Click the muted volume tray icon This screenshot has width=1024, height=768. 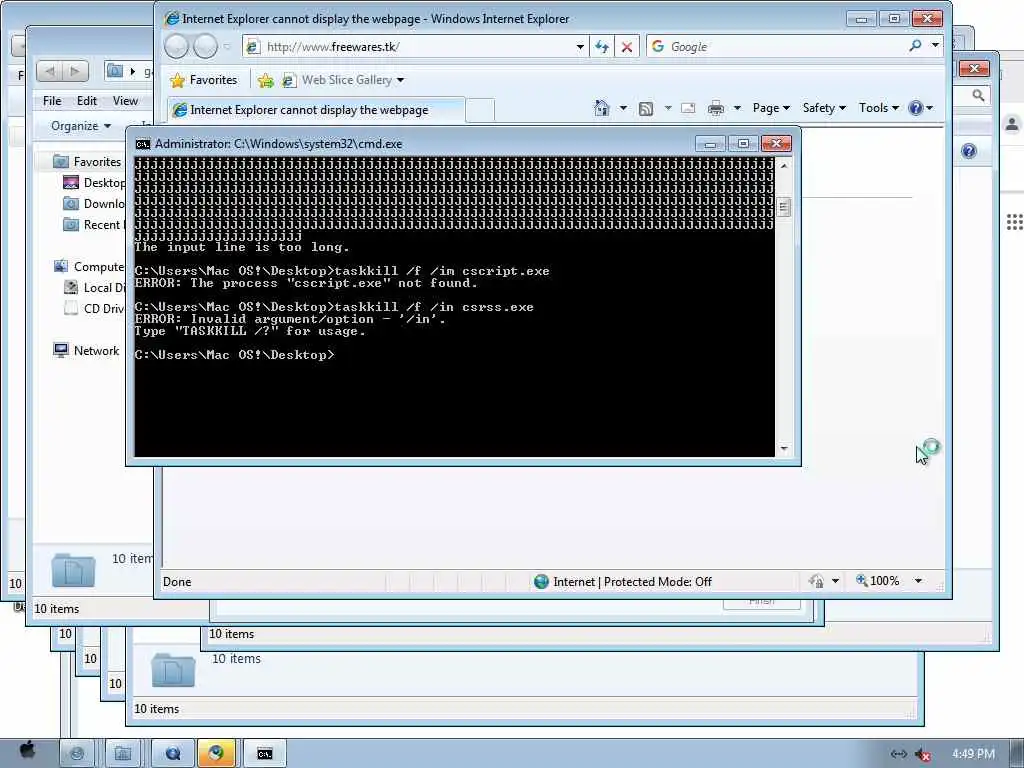click(x=923, y=754)
